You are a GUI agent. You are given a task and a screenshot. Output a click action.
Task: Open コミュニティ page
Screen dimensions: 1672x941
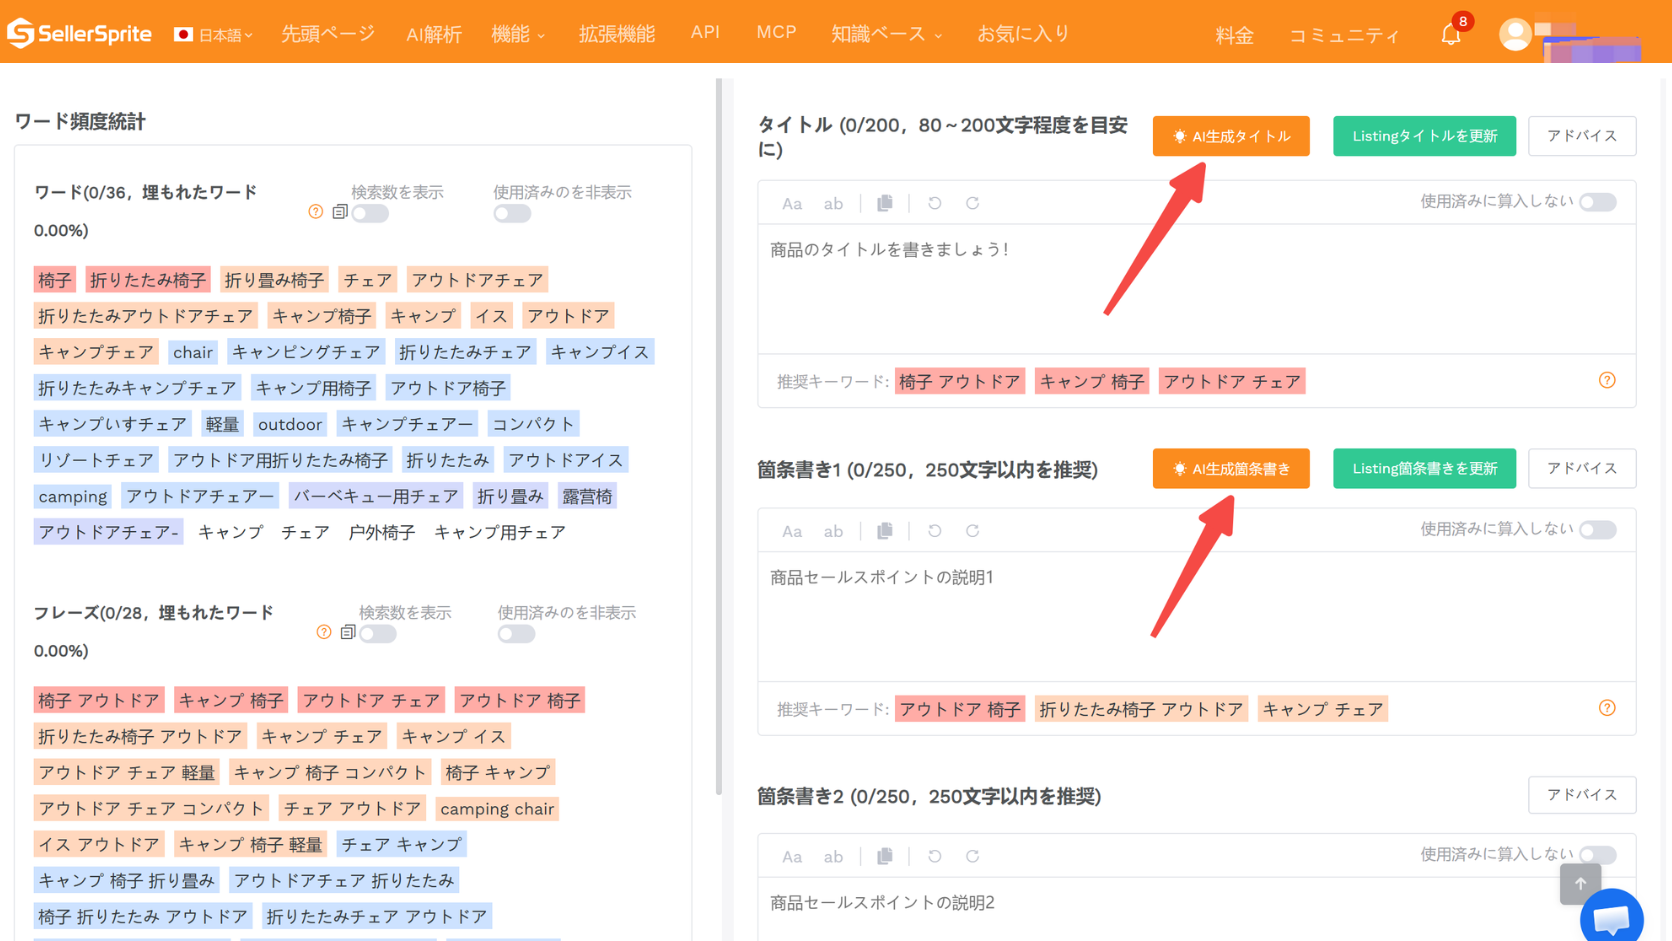pos(1344,35)
